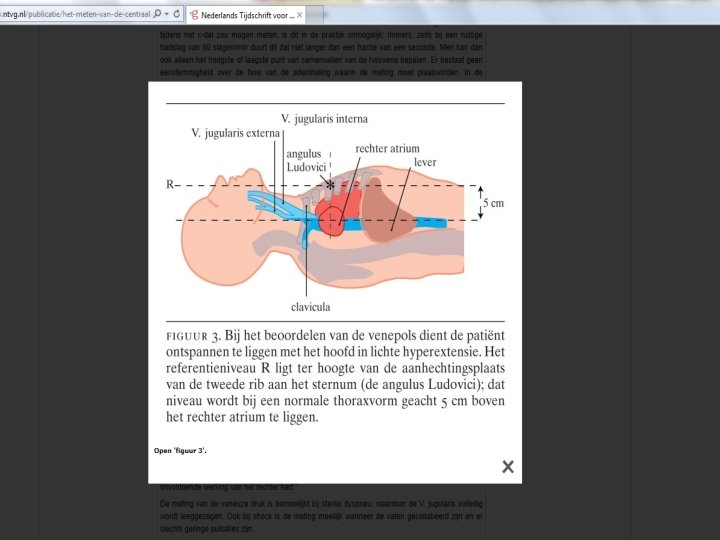Click the 'lever' label in figure

[425, 162]
